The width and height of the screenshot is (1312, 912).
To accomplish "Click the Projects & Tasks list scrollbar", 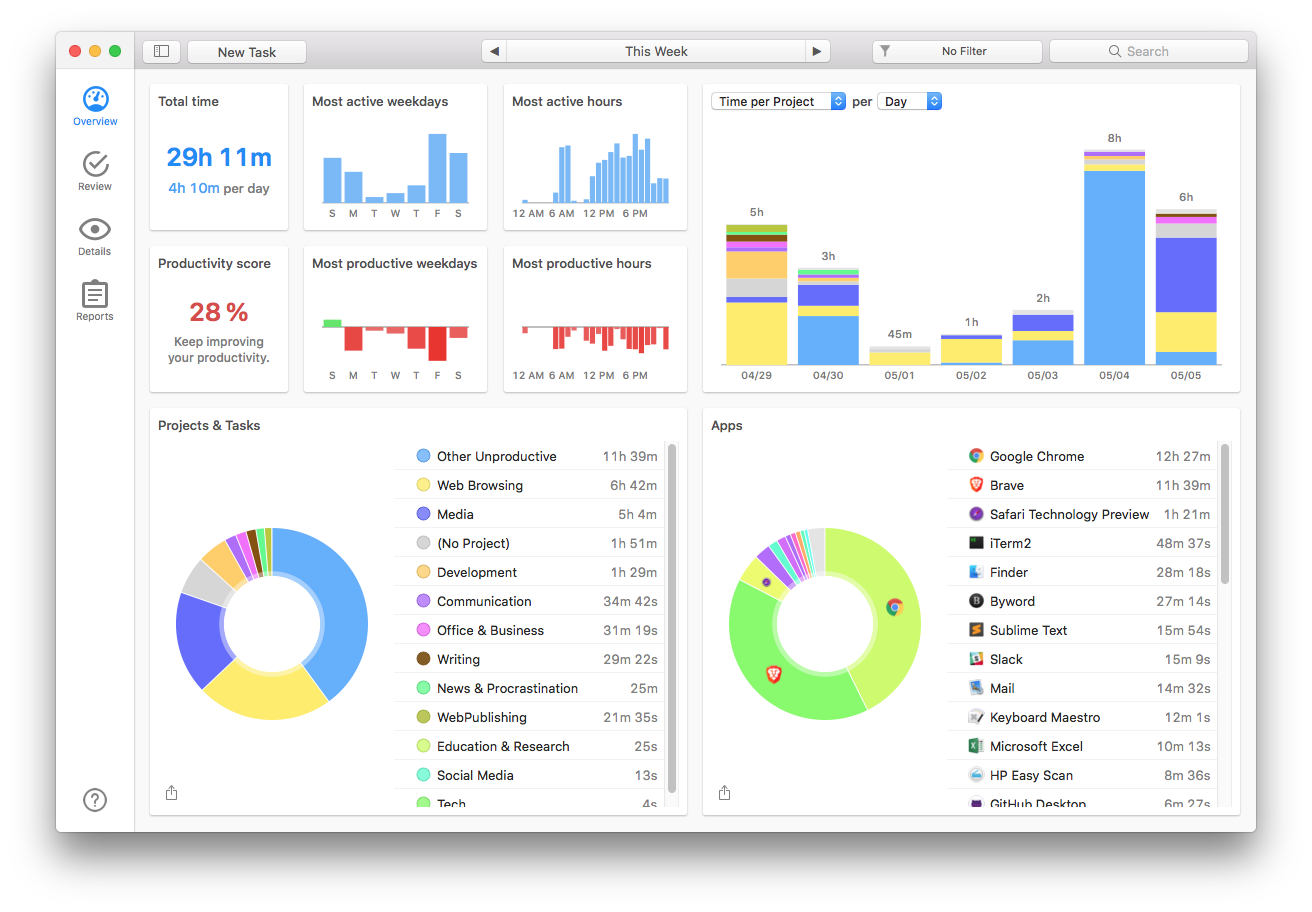I will tap(672, 618).
